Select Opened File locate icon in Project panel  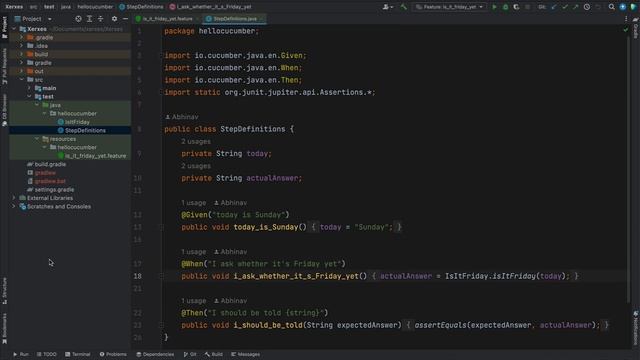tap(78, 19)
